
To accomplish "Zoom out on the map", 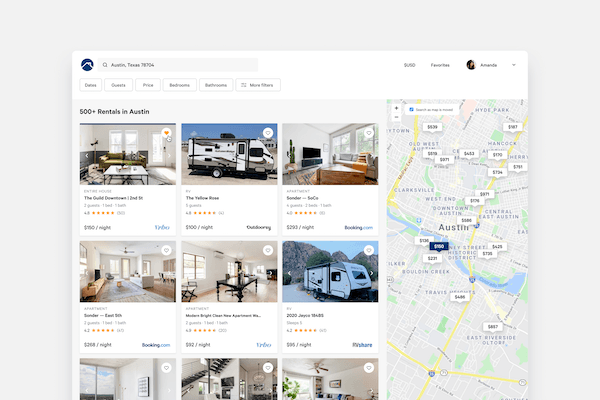I will (397, 117).
